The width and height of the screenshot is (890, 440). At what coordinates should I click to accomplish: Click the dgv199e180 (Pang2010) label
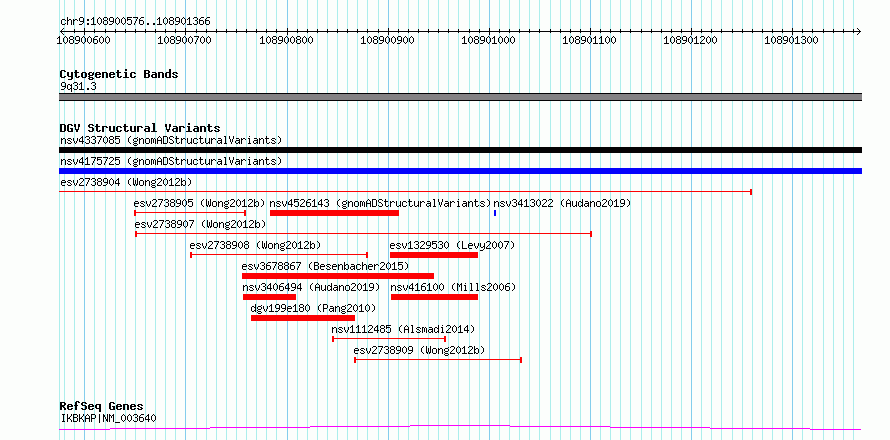click(313, 308)
